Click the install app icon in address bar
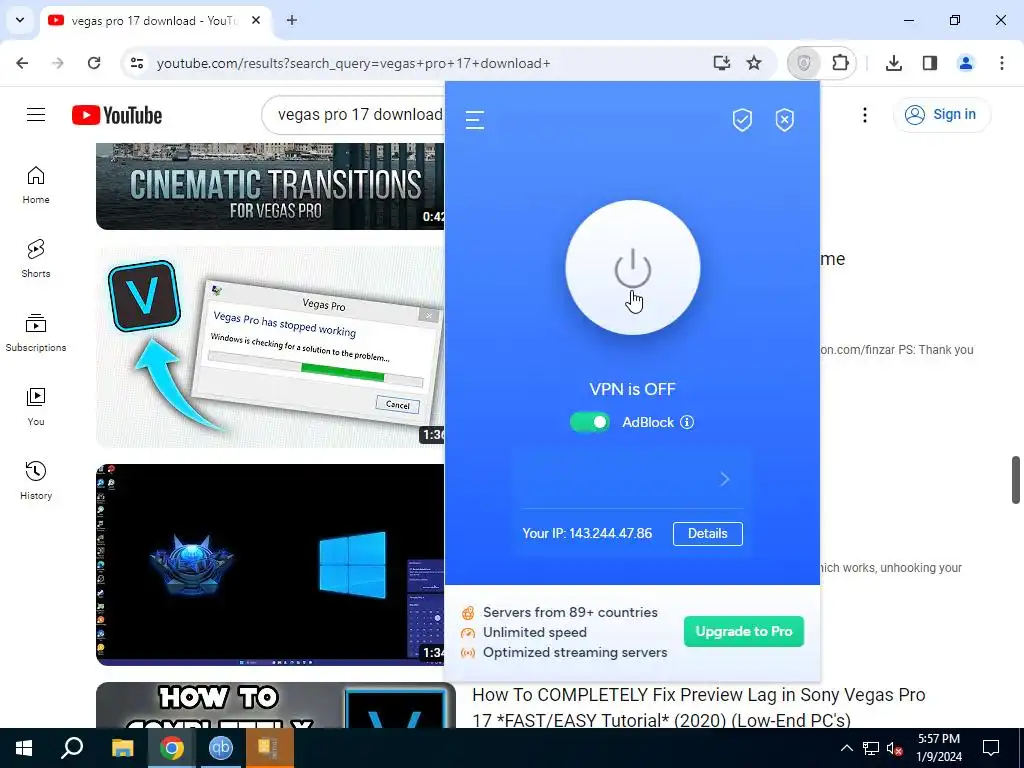 coord(722,63)
